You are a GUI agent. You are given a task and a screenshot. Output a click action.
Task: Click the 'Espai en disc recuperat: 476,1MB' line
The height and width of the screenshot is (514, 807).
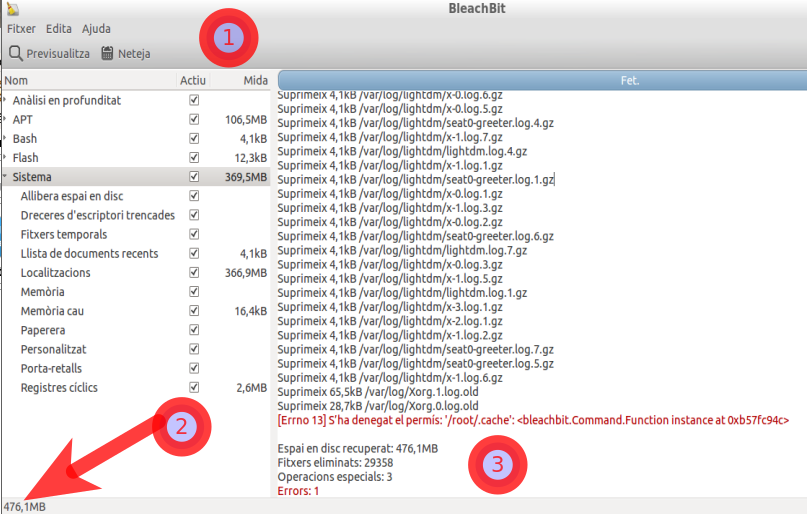click(358, 449)
